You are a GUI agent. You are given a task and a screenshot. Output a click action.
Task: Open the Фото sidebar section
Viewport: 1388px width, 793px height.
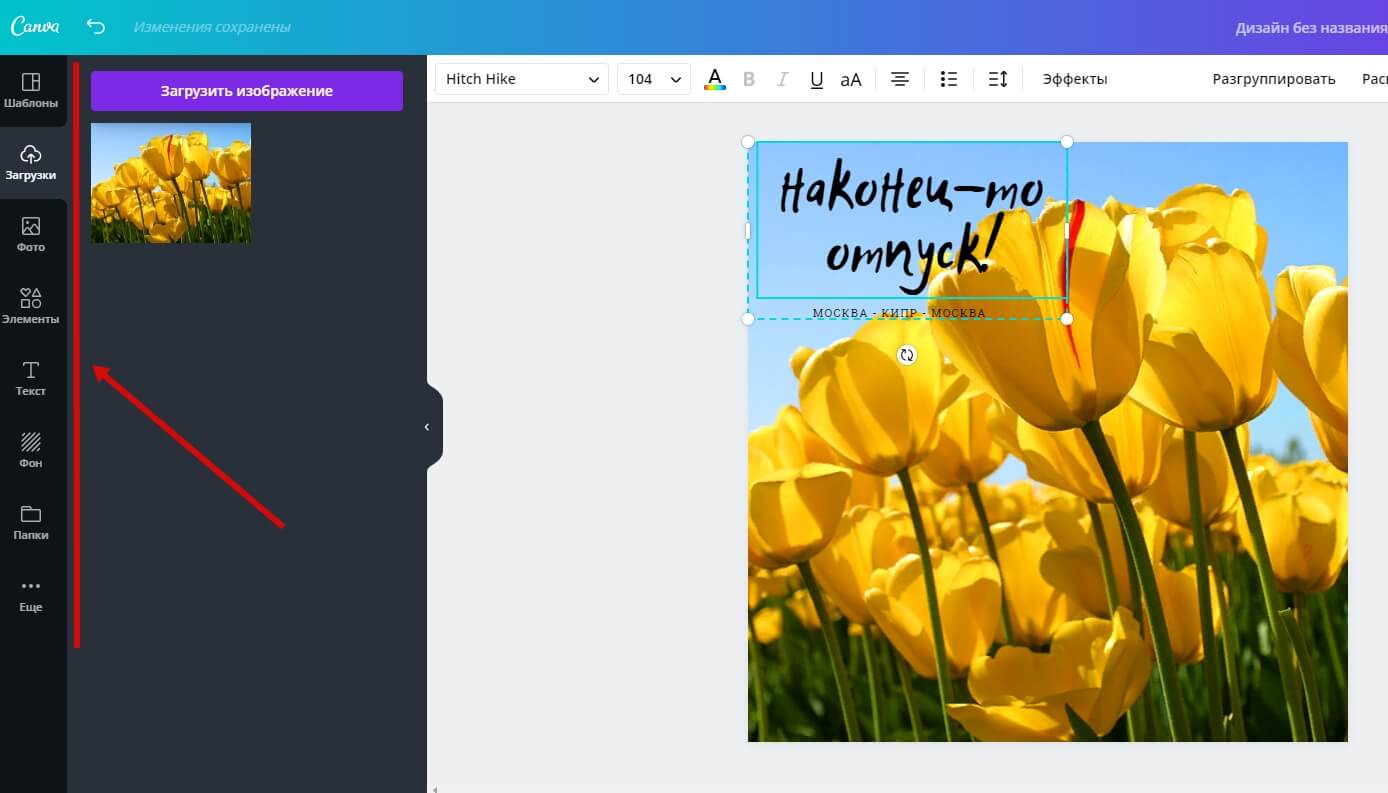tap(31, 235)
